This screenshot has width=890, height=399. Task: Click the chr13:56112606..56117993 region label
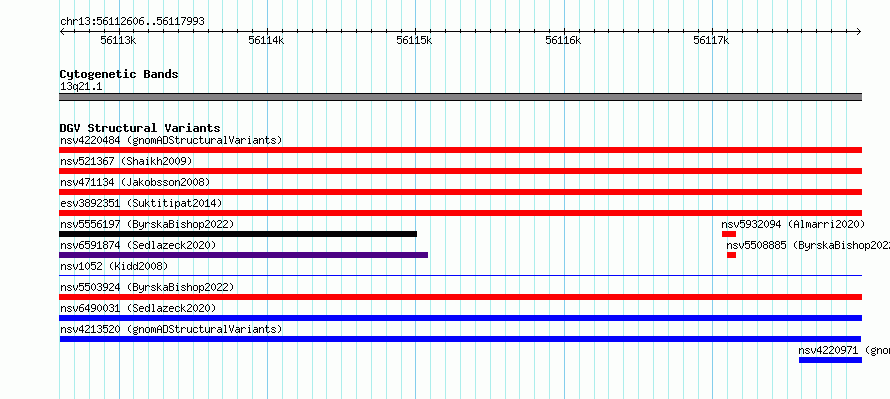click(132, 22)
